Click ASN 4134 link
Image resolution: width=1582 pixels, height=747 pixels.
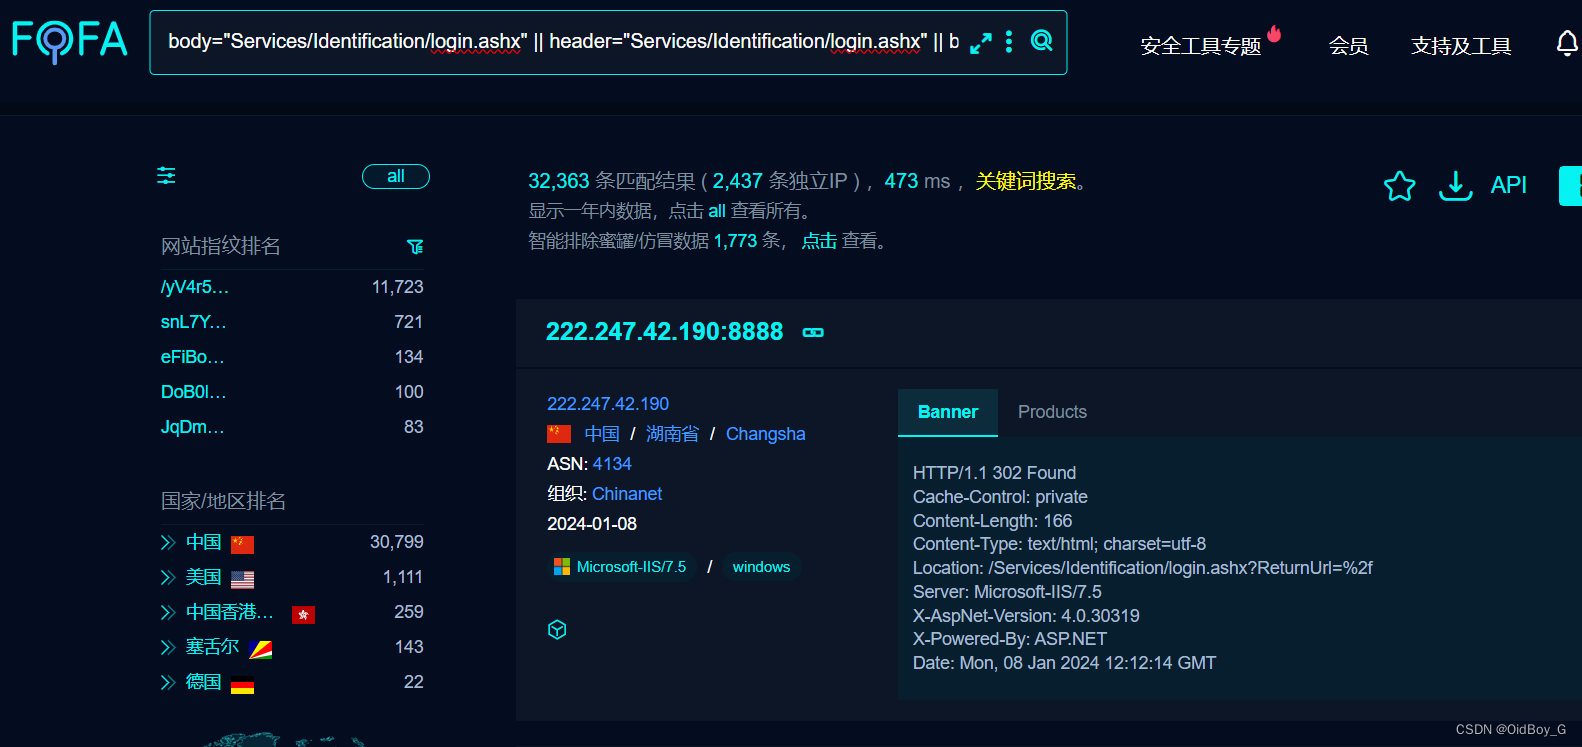pyautogui.click(x=612, y=464)
